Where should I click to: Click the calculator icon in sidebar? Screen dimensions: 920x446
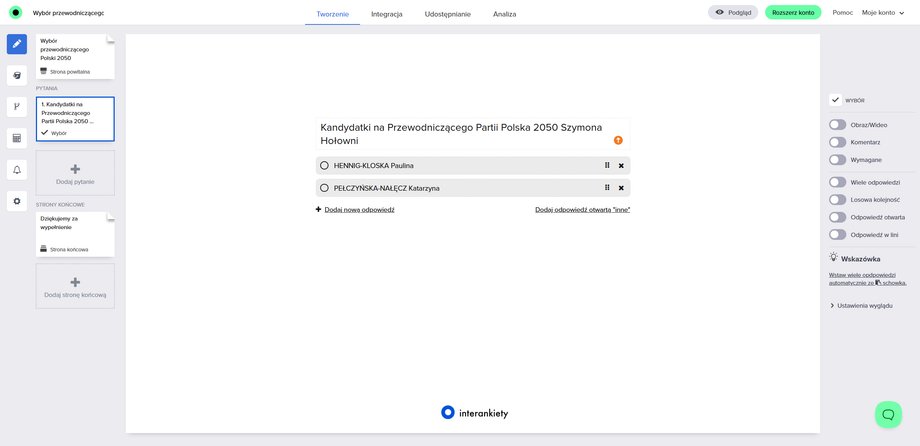(x=17, y=138)
